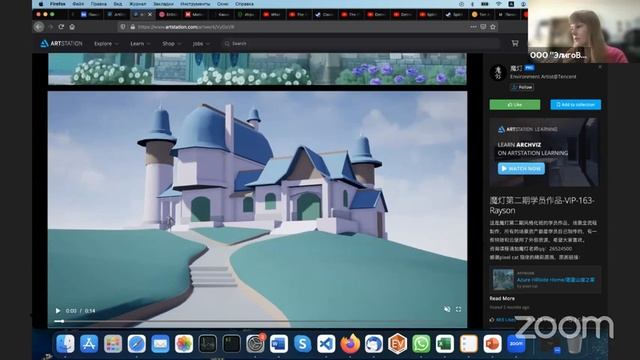Open the shopping cart in ArtStation header
Screen dimensions: 640x360
pos(515,43)
